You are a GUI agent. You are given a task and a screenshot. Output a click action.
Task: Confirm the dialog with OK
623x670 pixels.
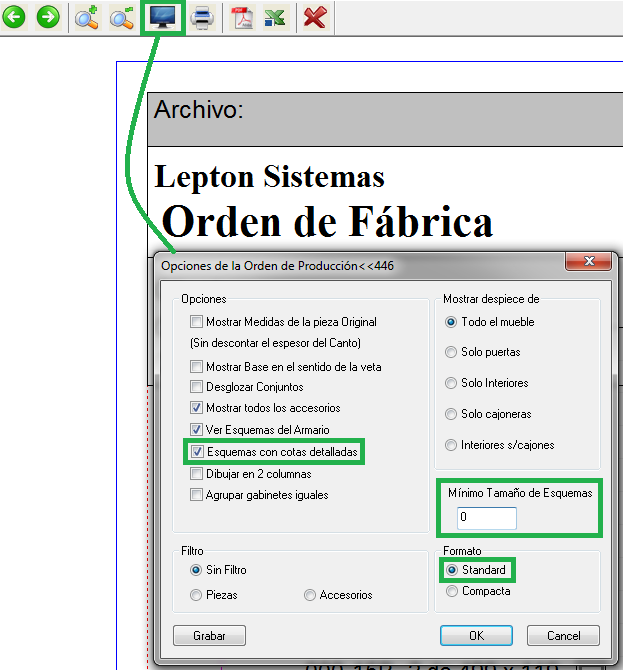tap(476, 635)
